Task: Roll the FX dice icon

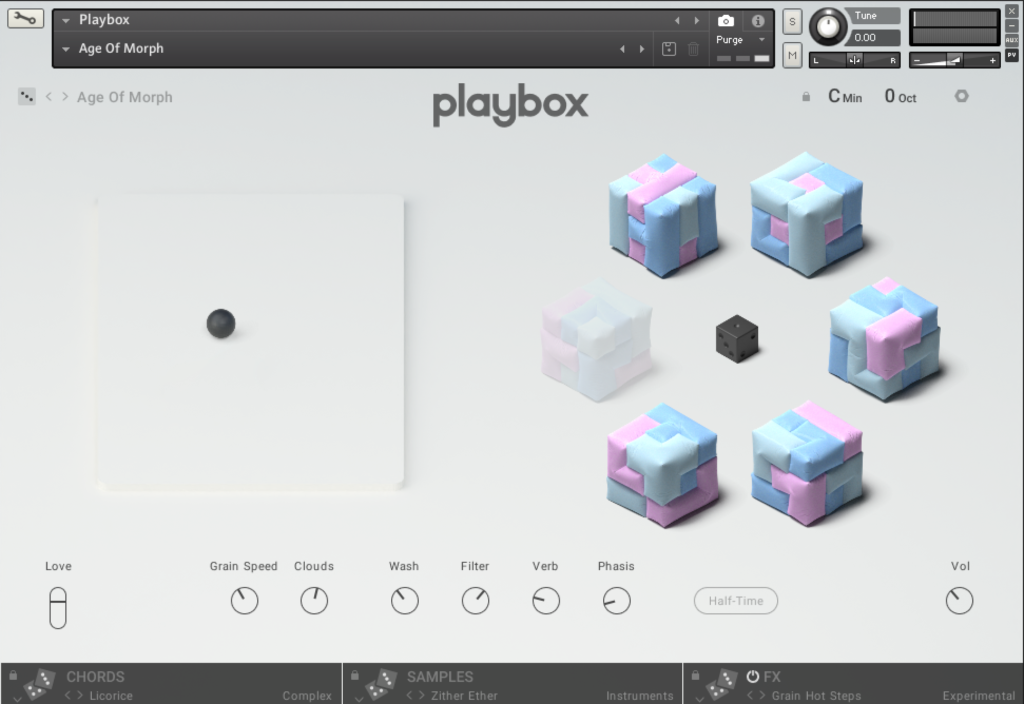Action: click(x=722, y=686)
